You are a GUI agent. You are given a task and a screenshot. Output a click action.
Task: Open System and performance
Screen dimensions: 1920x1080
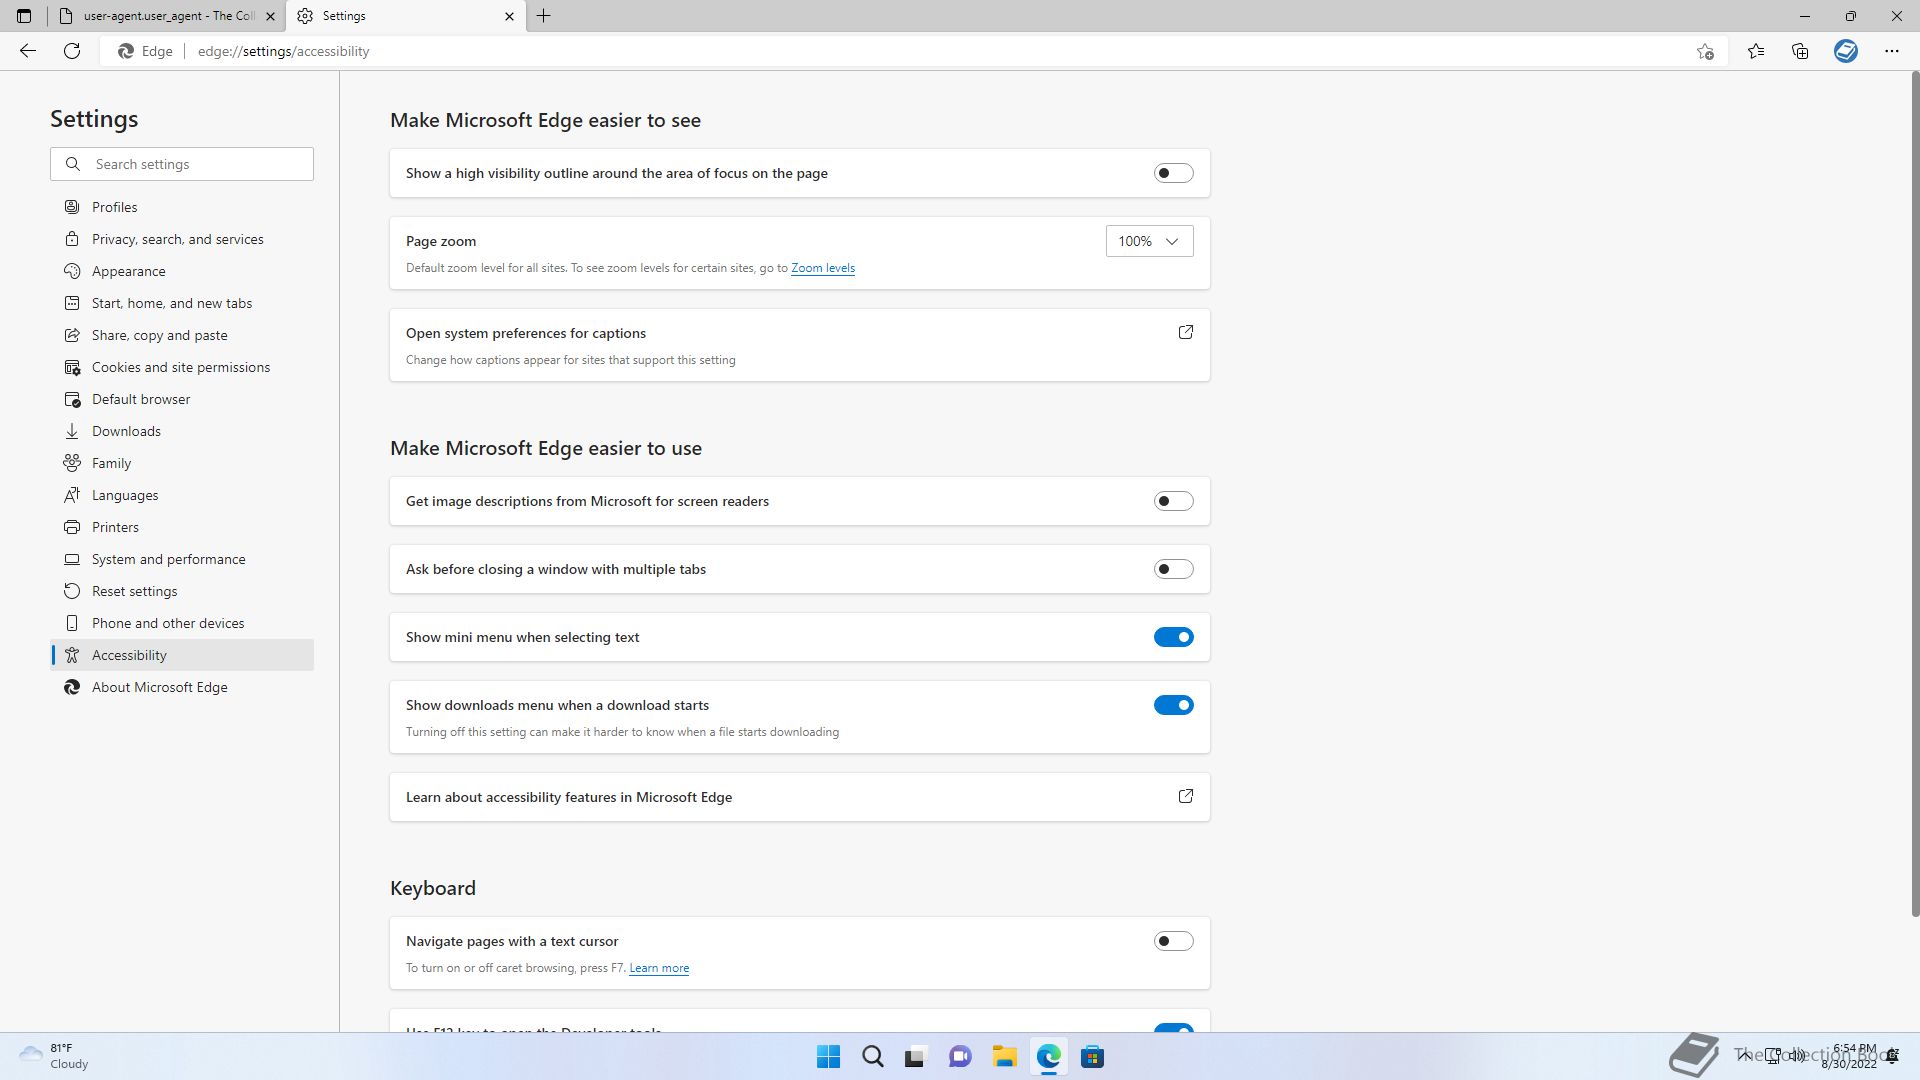(x=182, y=559)
